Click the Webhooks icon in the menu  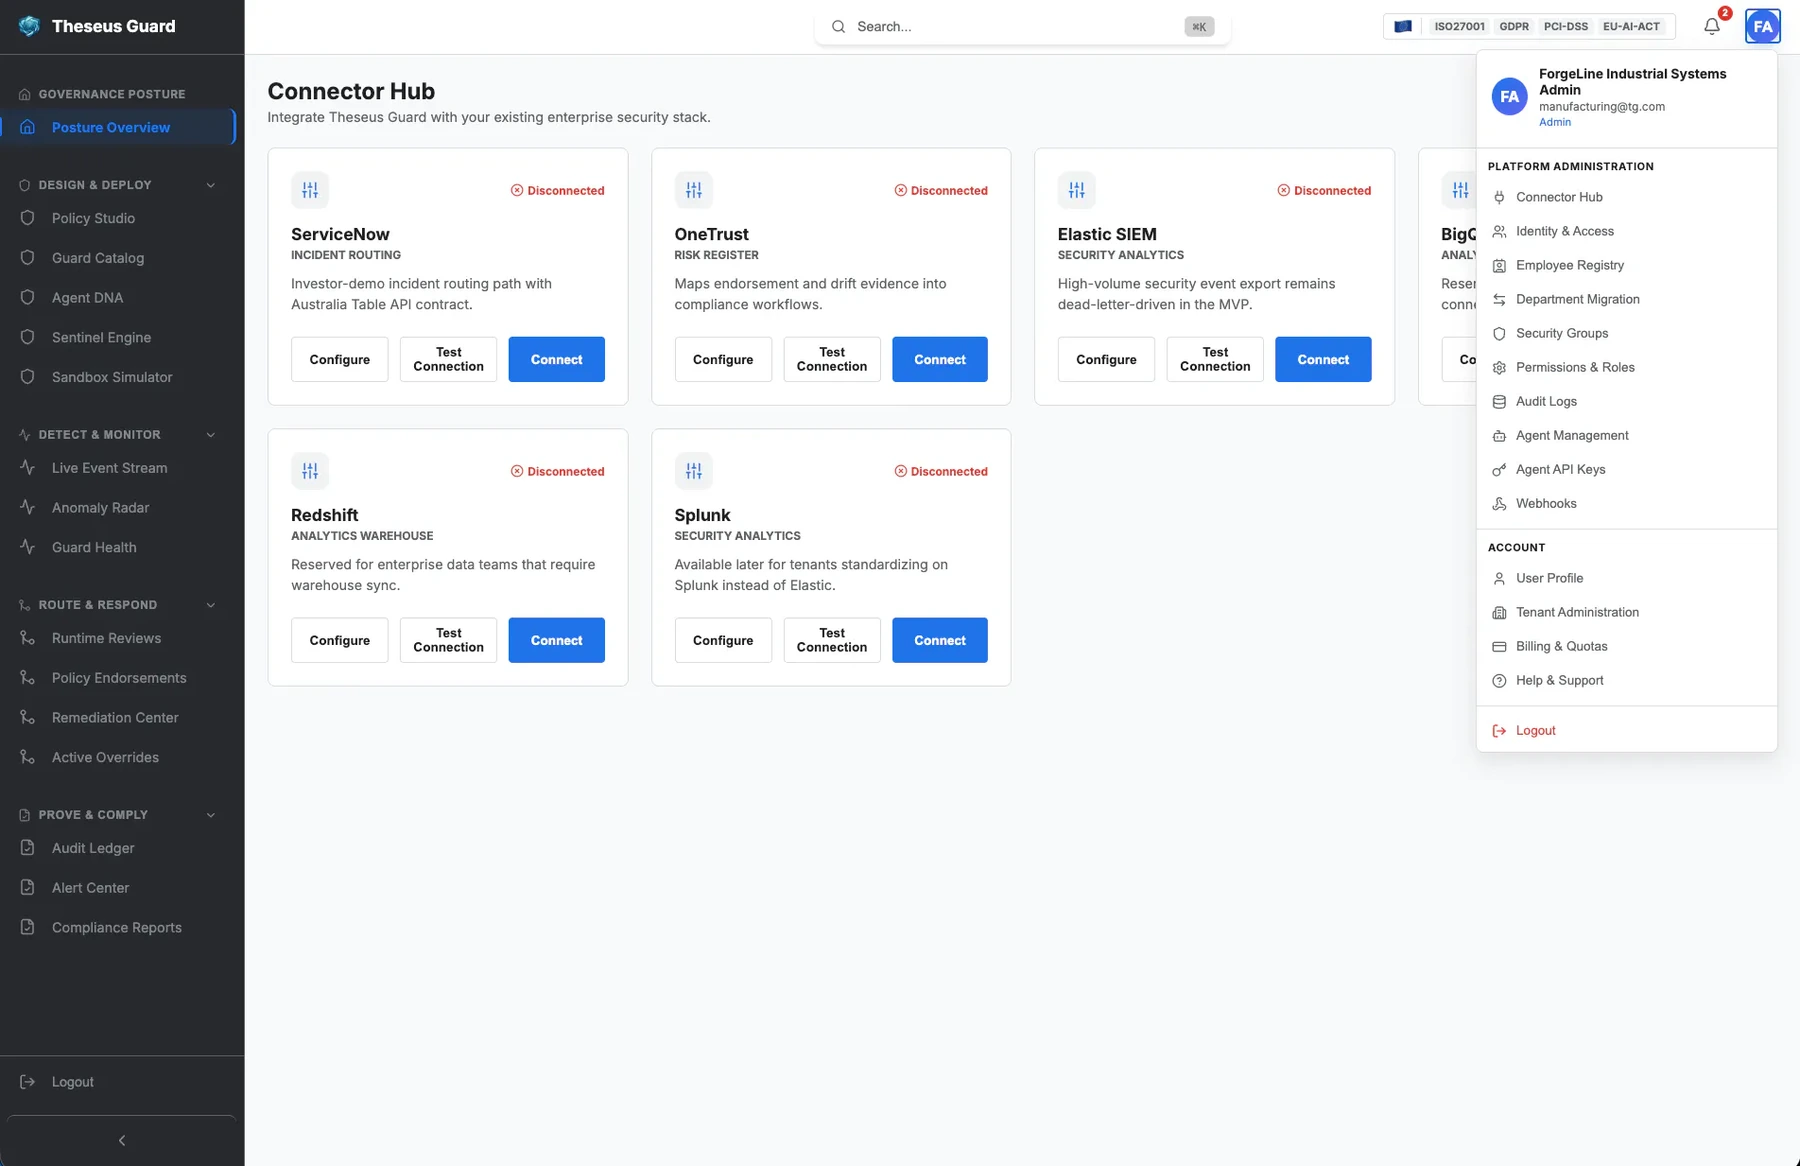pyautogui.click(x=1499, y=504)
